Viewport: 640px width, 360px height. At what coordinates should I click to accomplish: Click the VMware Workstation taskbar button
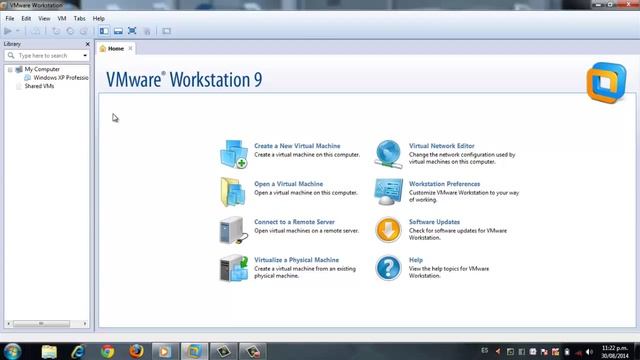[x=194, y=351]
